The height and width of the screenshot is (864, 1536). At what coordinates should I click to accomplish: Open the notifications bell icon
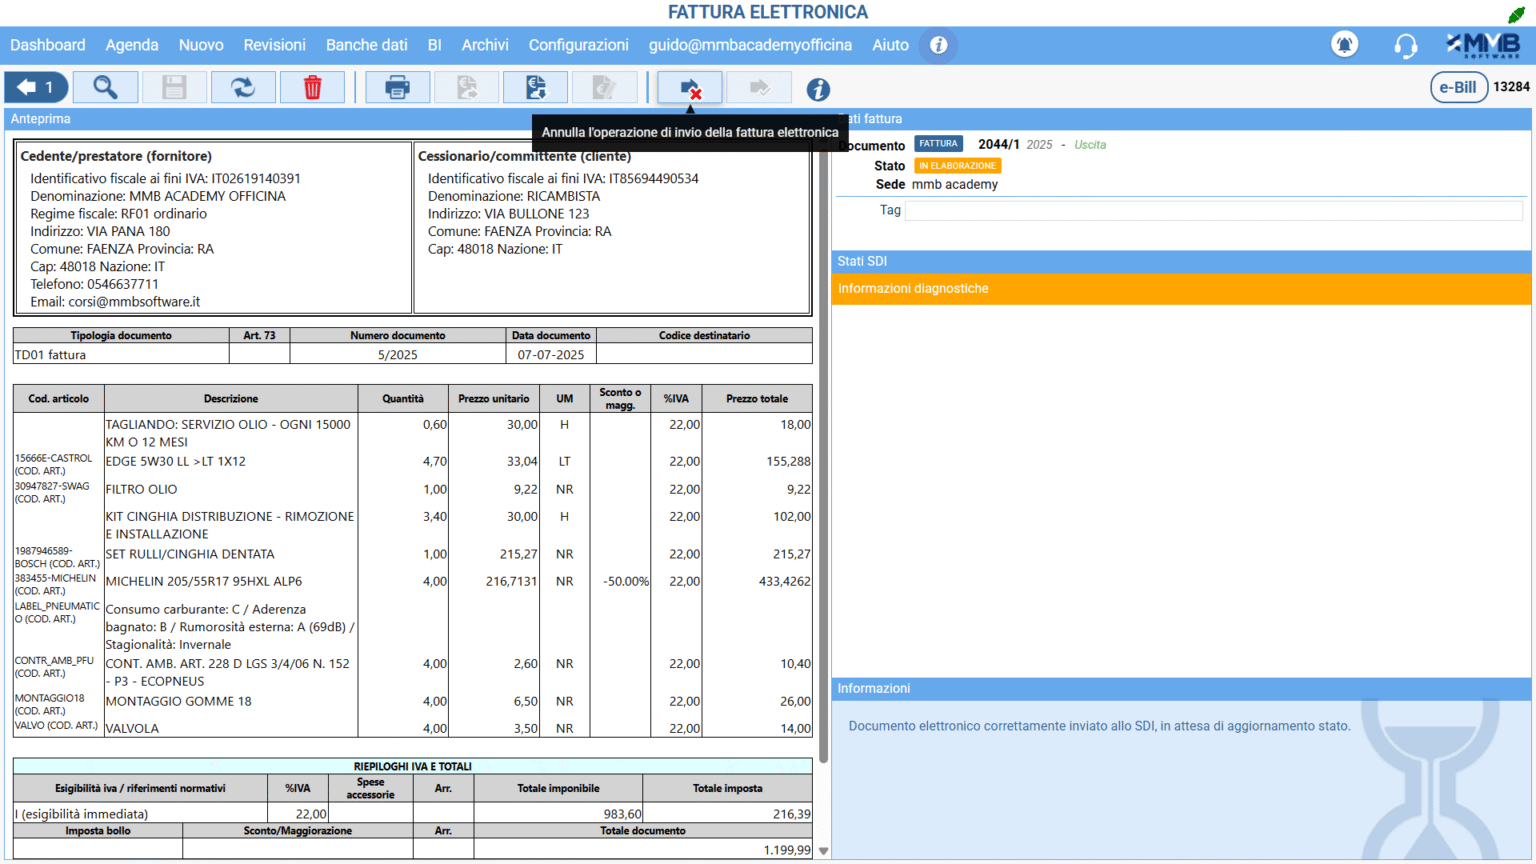1344,45
